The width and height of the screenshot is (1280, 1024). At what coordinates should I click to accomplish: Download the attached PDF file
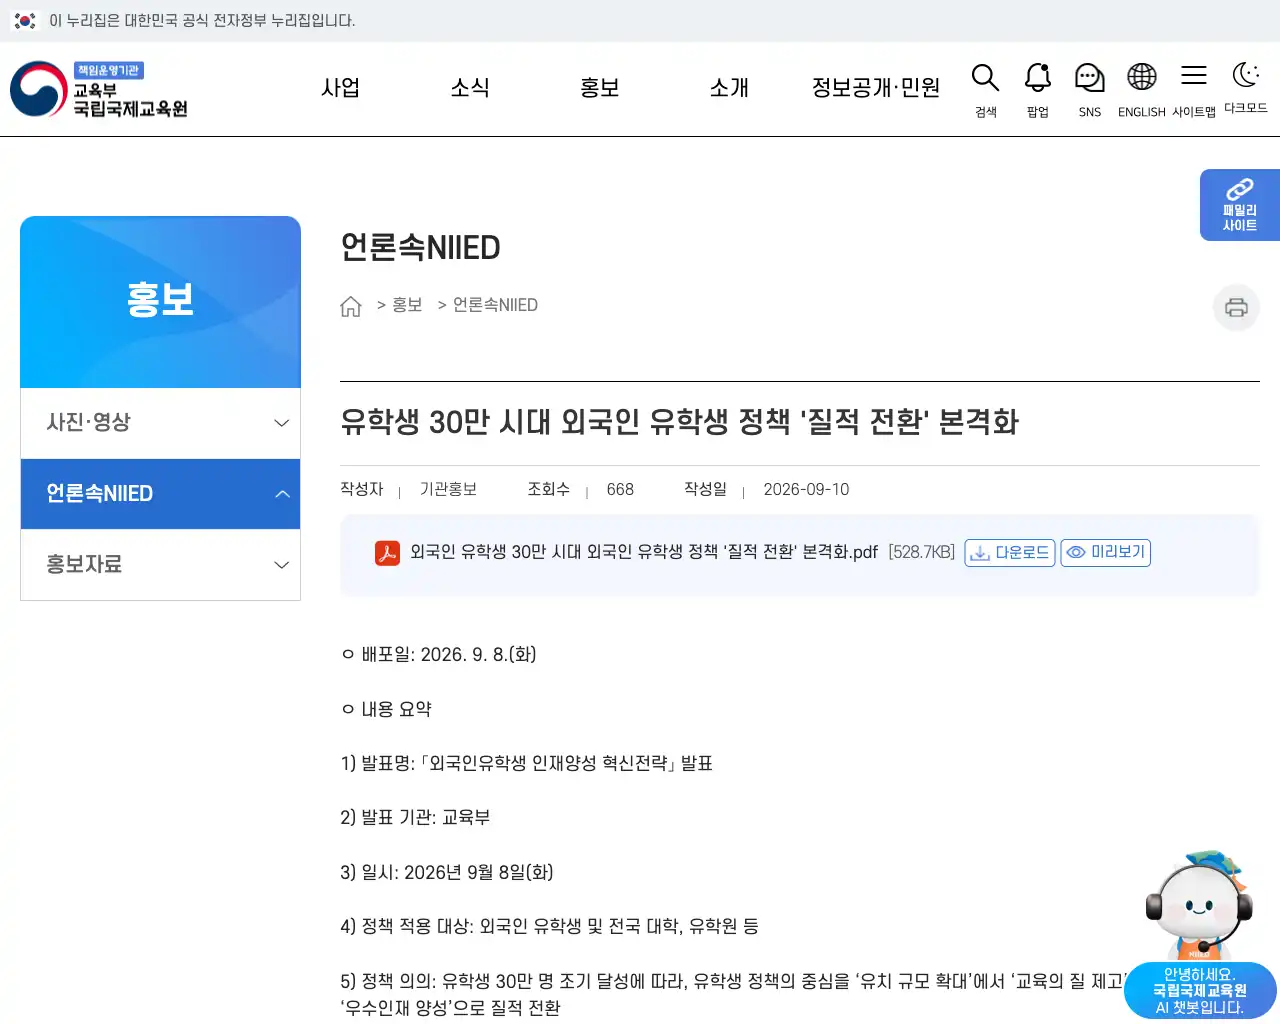[1009, 553]
